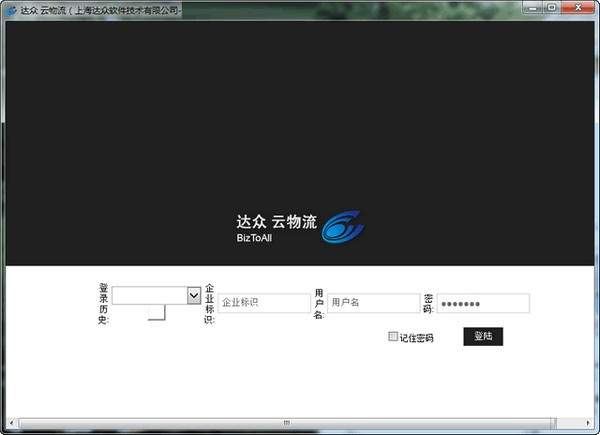Viewport: 600px width, 435px height.
Task: Maximize the 达众 云物流 window
Action: [551, 7]
